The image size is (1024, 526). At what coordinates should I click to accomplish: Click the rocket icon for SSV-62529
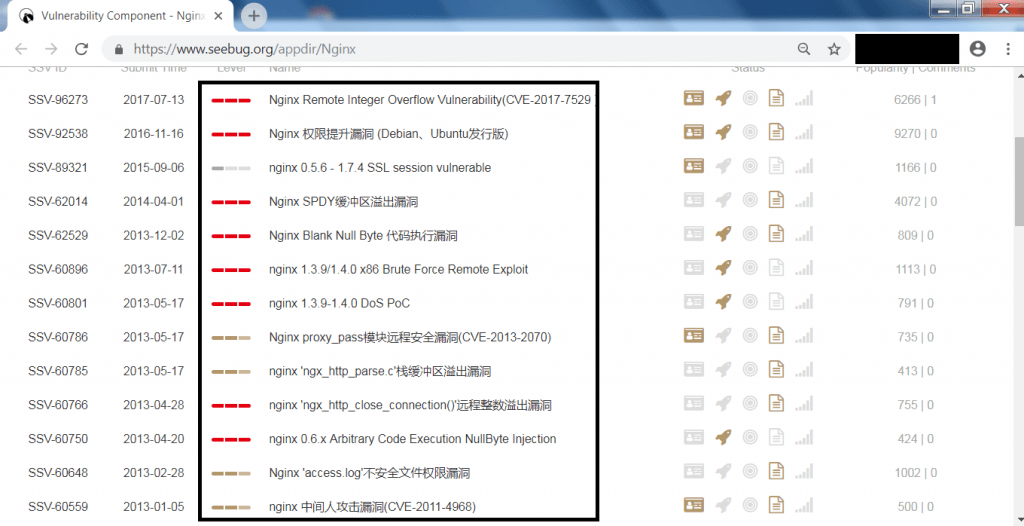click(x=722, y=234)
